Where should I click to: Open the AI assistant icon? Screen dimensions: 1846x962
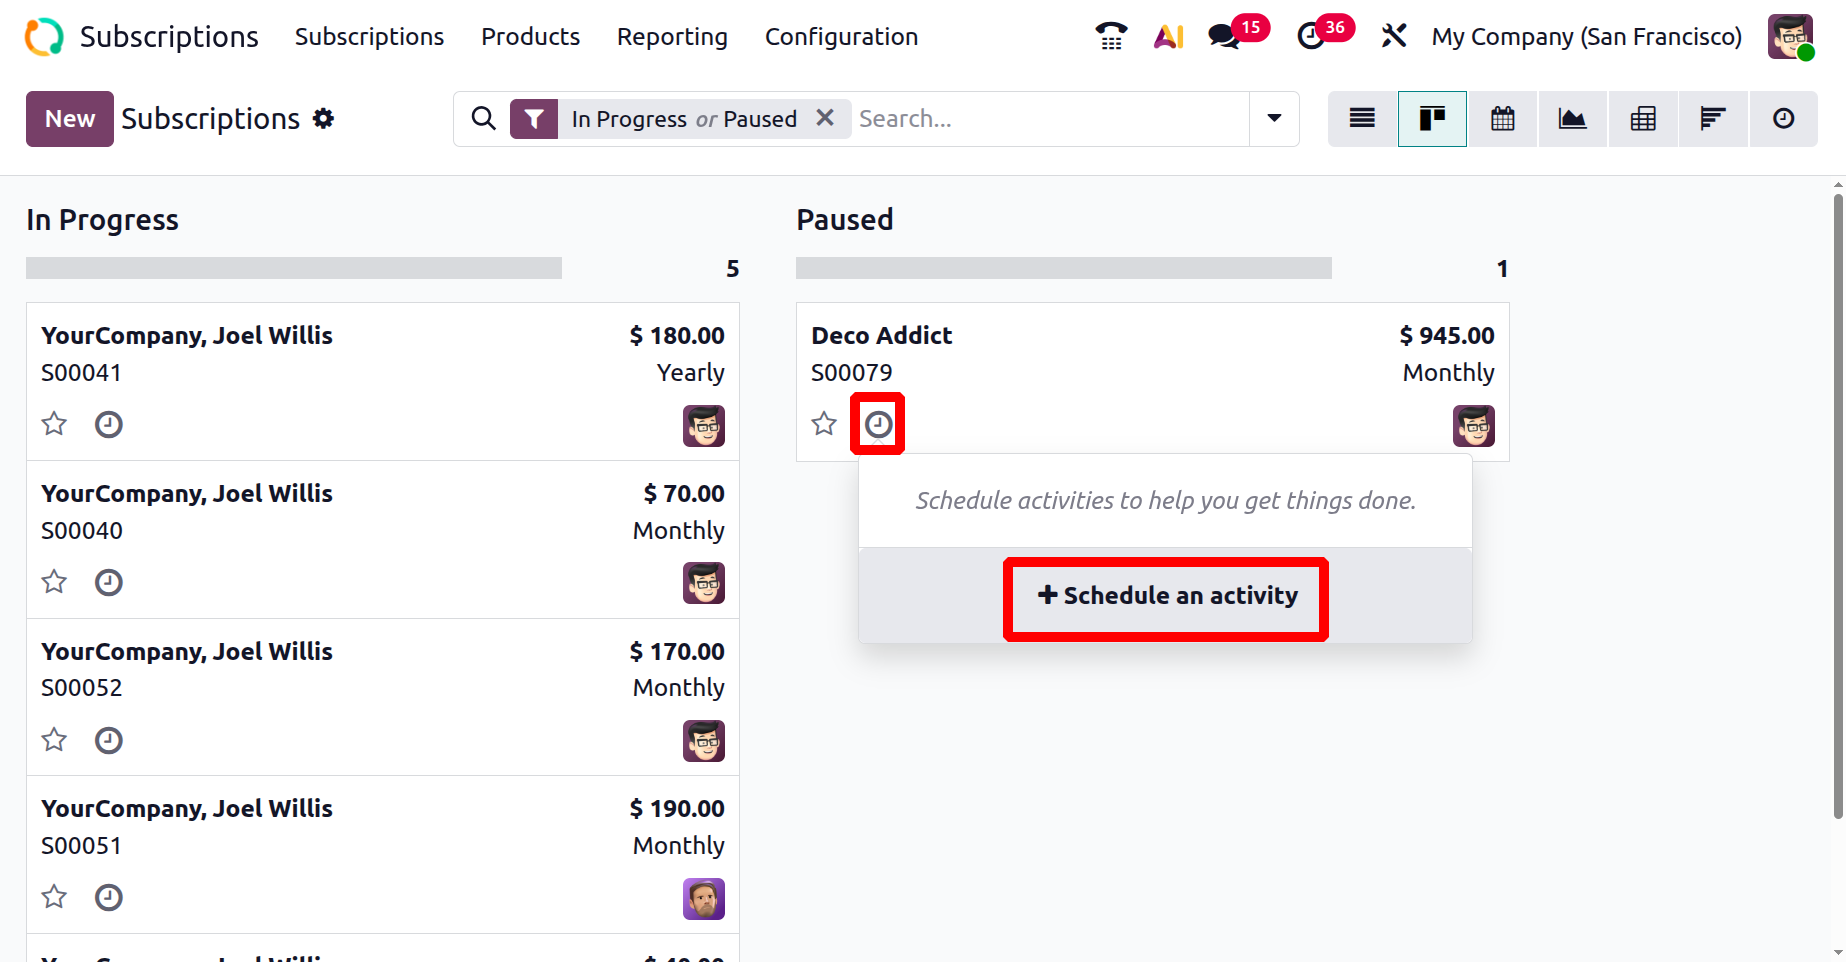1168,37
